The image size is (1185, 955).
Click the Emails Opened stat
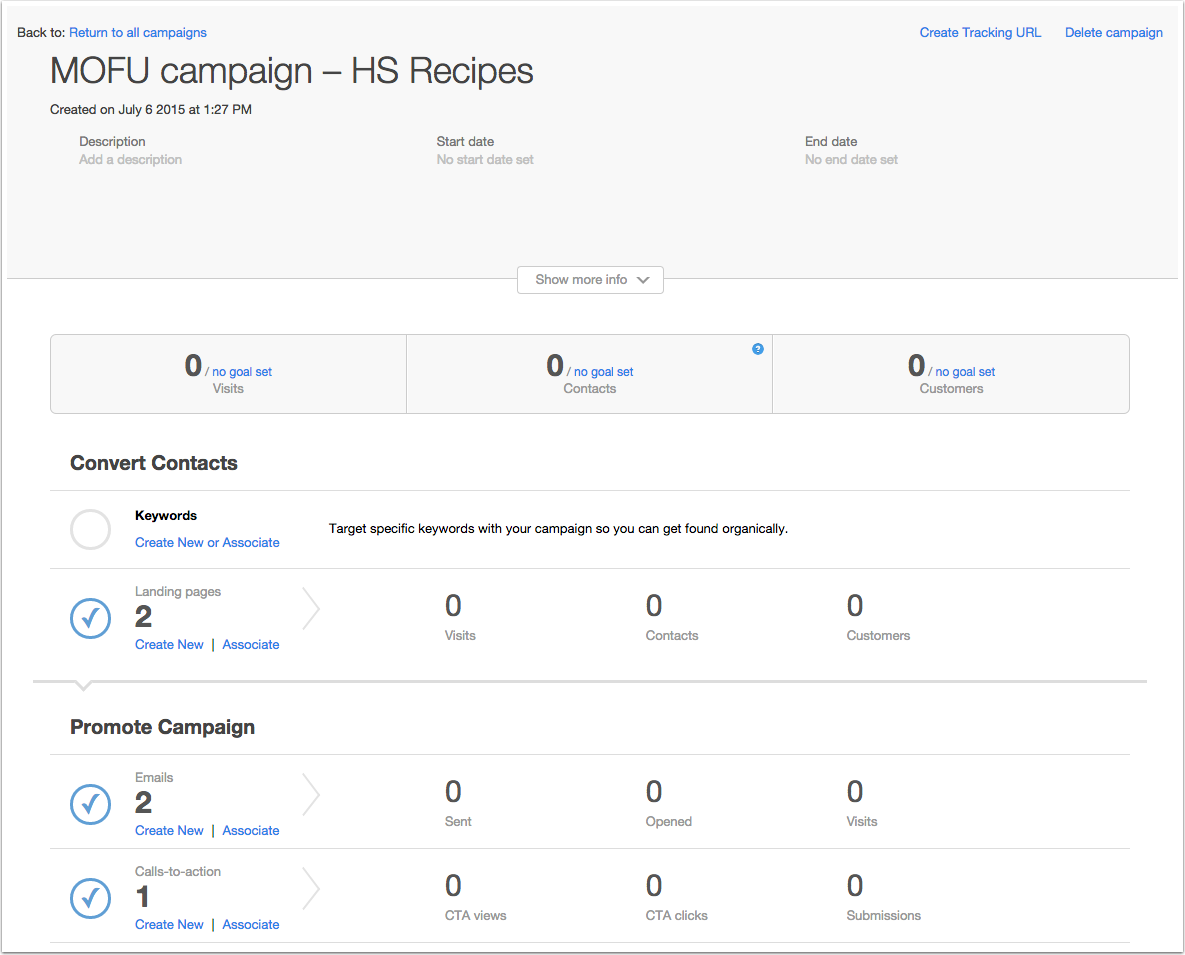click(669, 803)
